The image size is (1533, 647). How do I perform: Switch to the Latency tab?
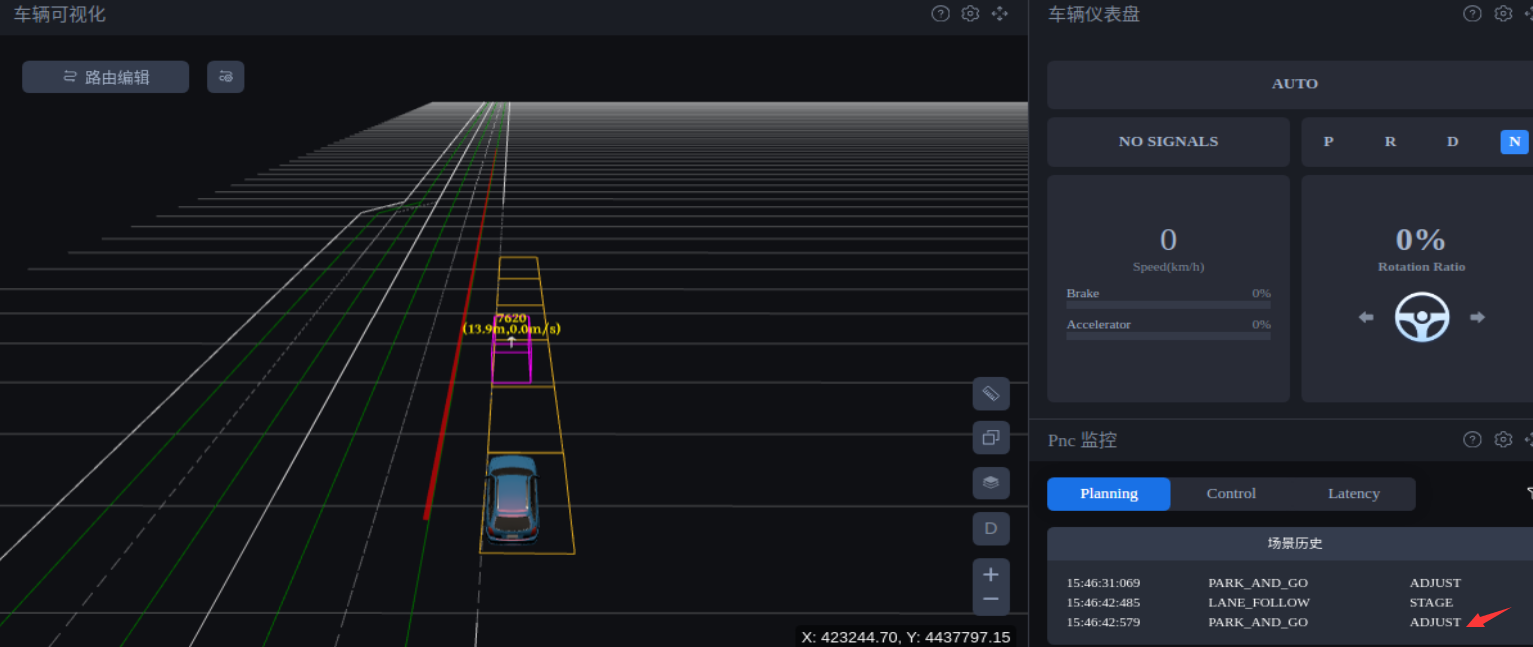(1353, 494)
